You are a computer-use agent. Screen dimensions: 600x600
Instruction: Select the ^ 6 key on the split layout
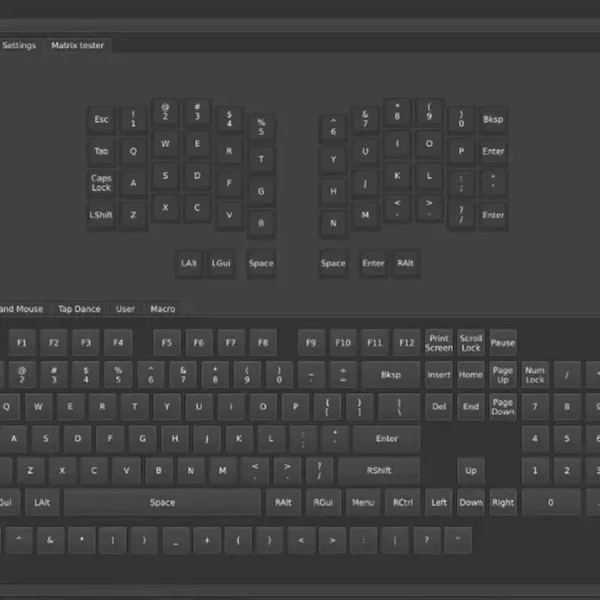pyautogui.click(x=333, y=127)
